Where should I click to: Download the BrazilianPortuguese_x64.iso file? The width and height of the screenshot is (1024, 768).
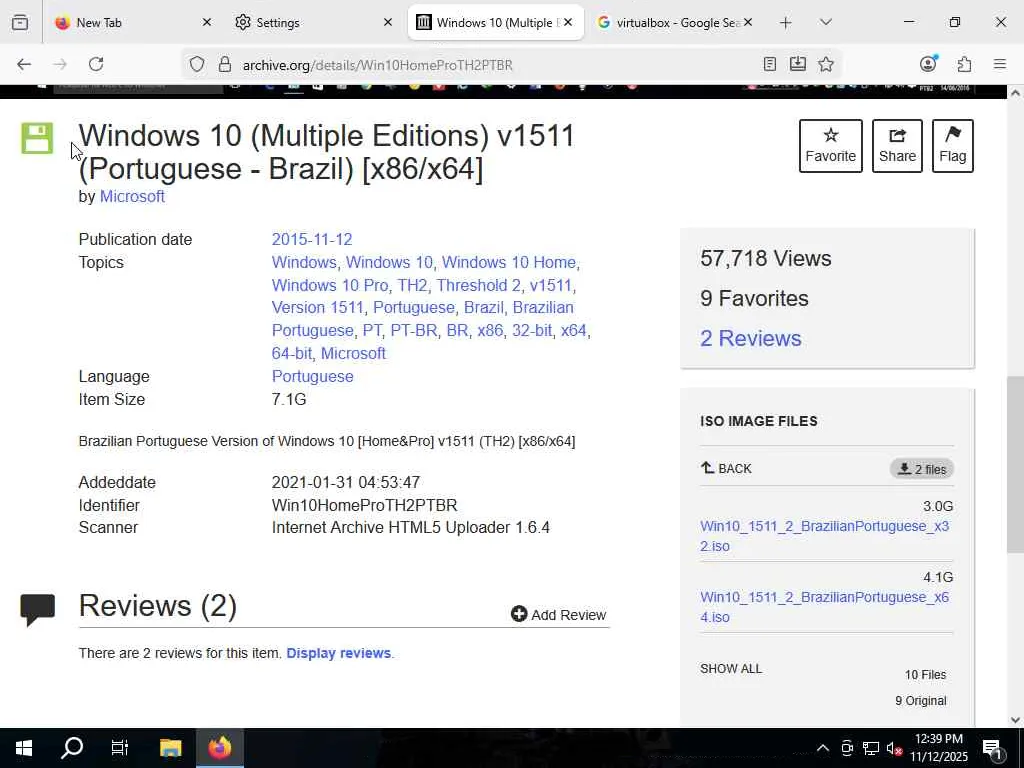click(x=824, y=607)
